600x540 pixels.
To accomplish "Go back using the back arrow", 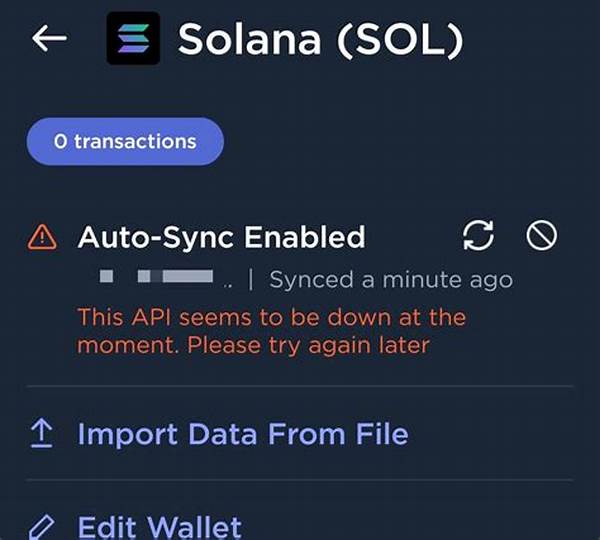I will 49,38.
